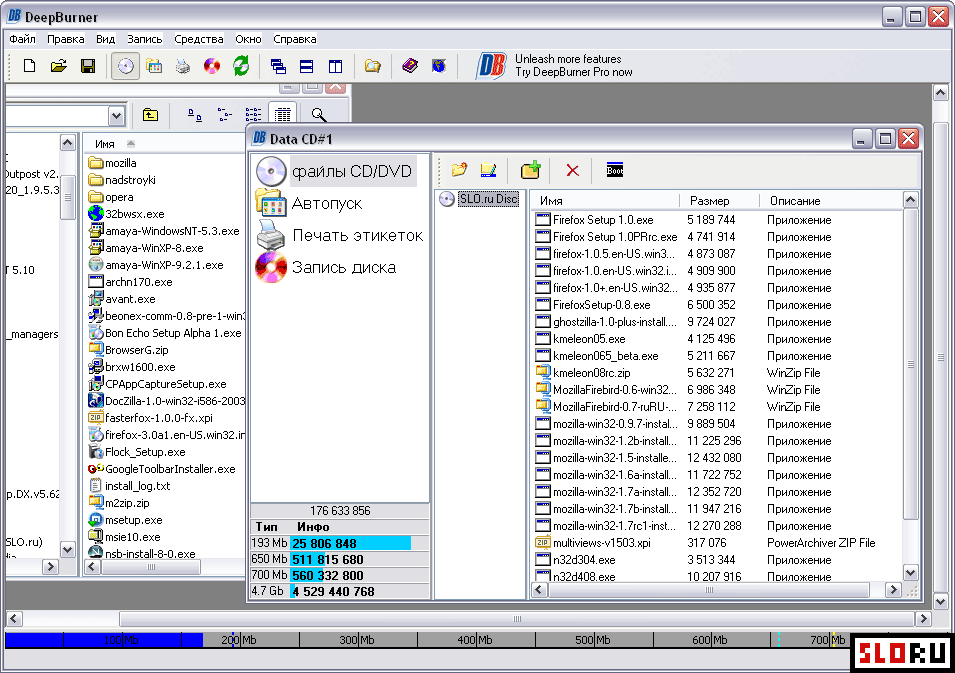Screen dimensions: 955x673
Task: Tile windows horizontally from the toolbar
Action: [306, 66]
